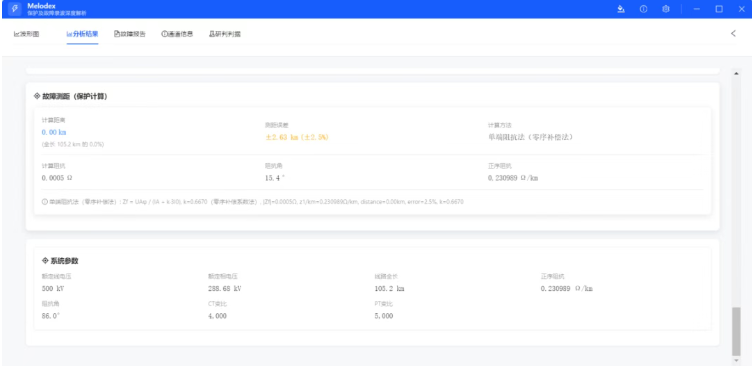The image size is (752, 366).
Task: Click the vertical scrollbar thumb
Action: [x=736, y=331]
